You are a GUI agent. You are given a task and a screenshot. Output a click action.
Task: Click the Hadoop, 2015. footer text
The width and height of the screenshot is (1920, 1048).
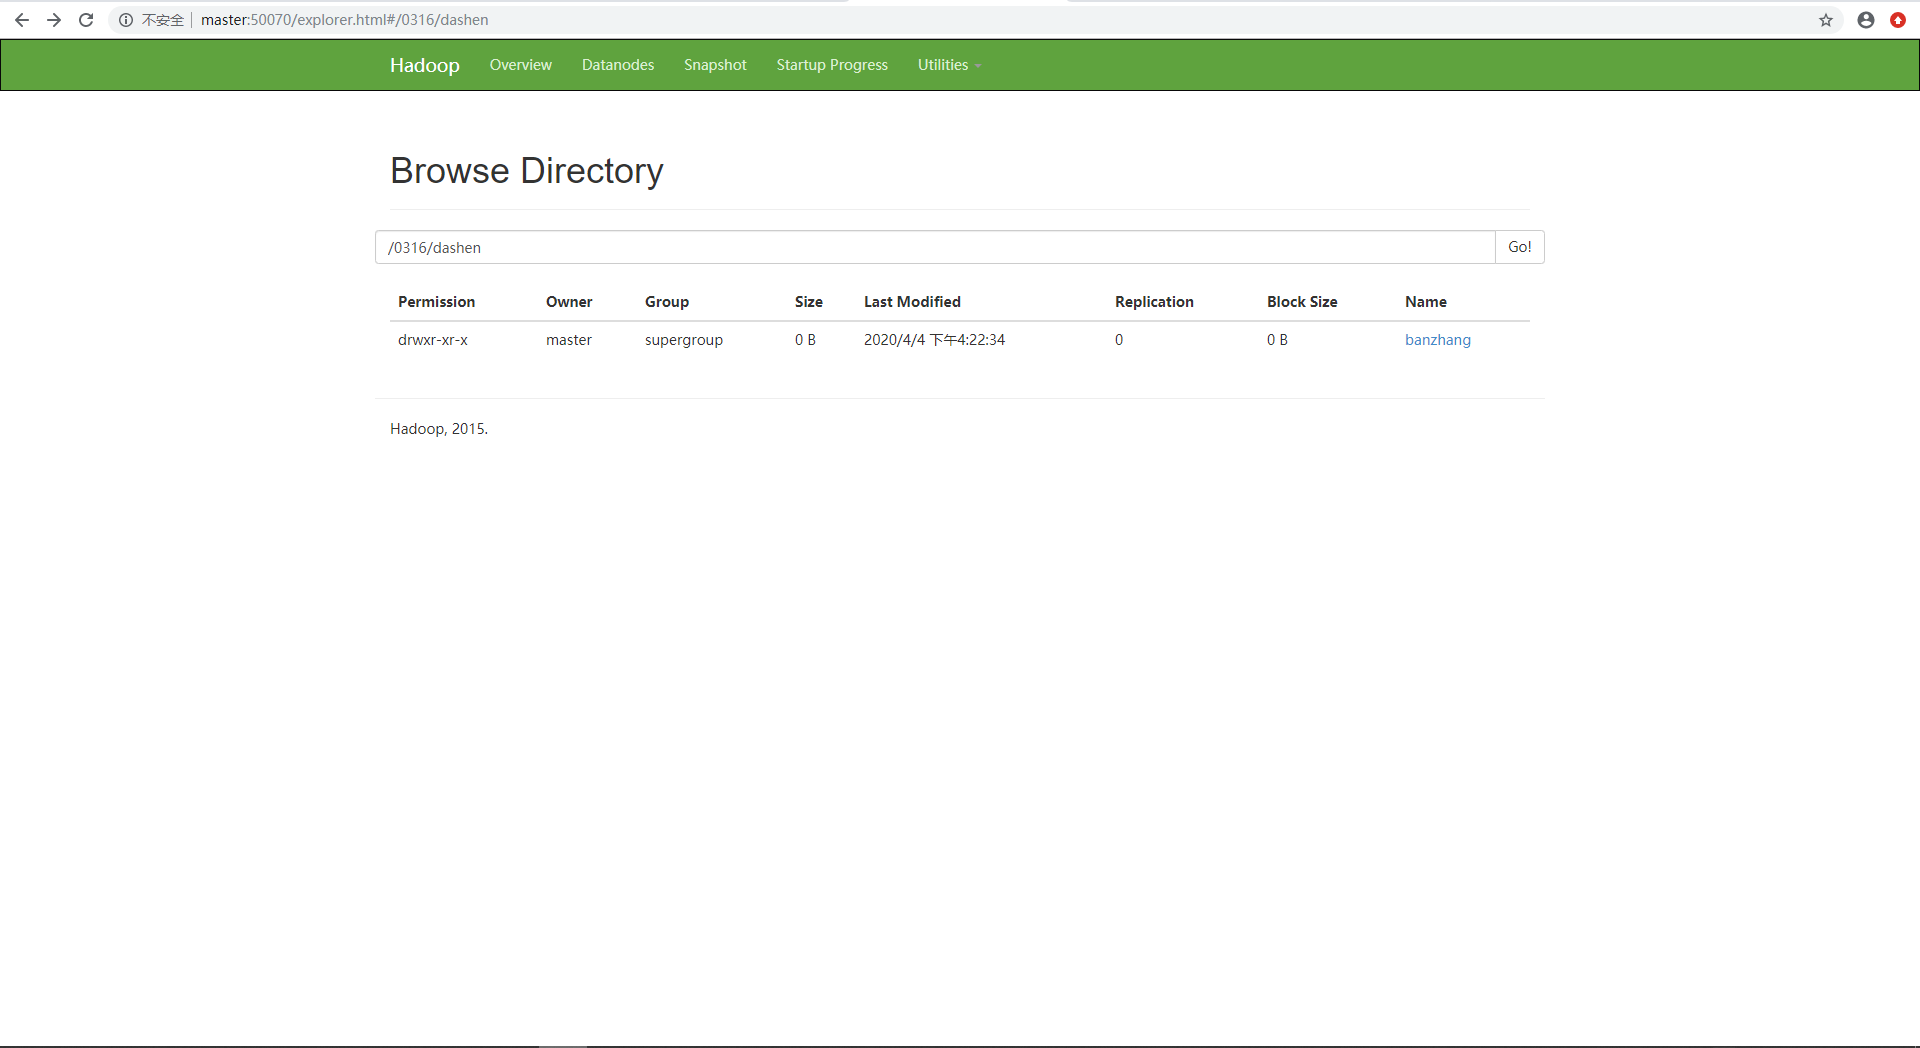[439, 429]
